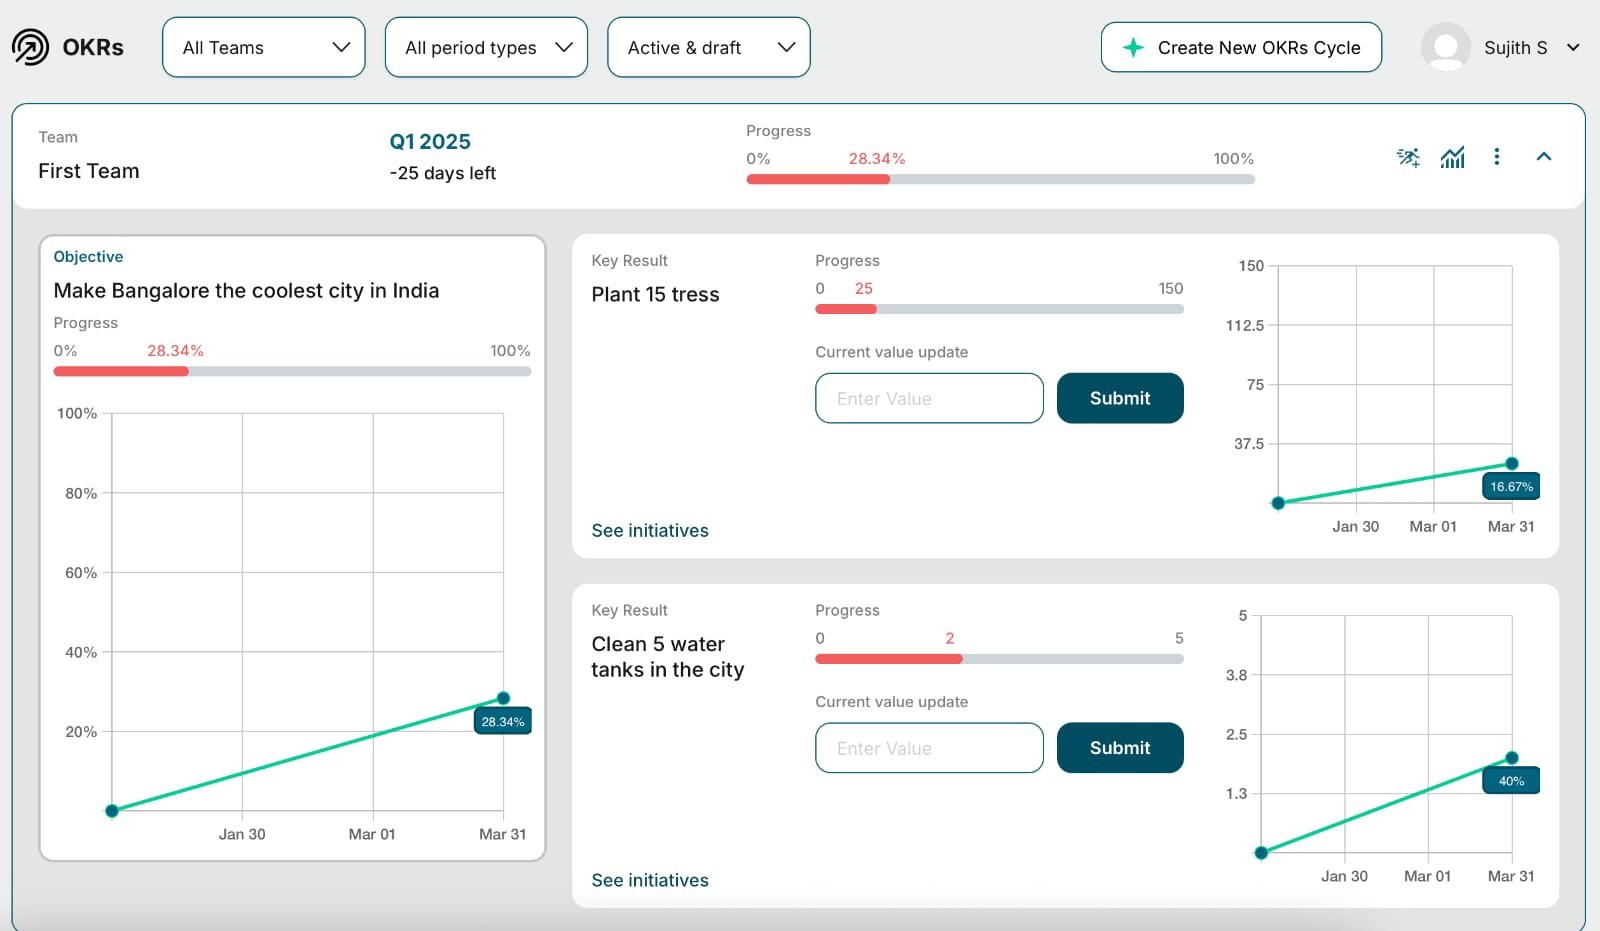Open the All Teams dropdown
The width and height of the screenshot is (1600, 931).
tap(263, 46)
